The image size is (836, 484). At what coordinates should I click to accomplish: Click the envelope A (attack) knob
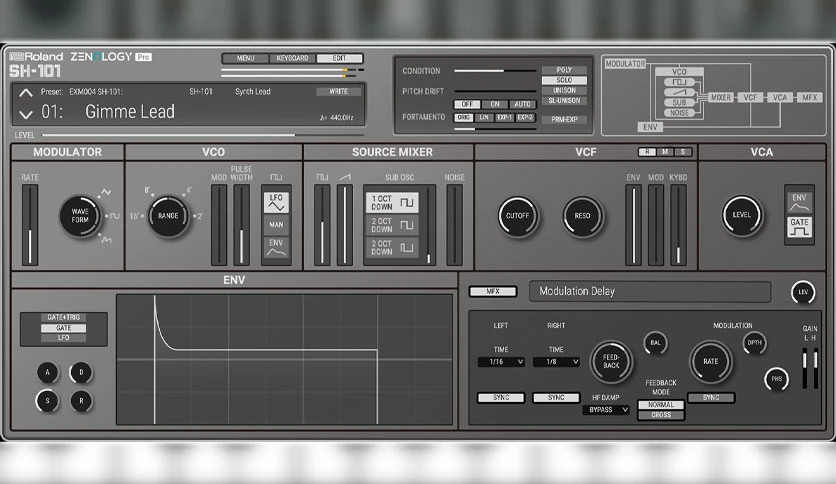click(x=47, y=372)
